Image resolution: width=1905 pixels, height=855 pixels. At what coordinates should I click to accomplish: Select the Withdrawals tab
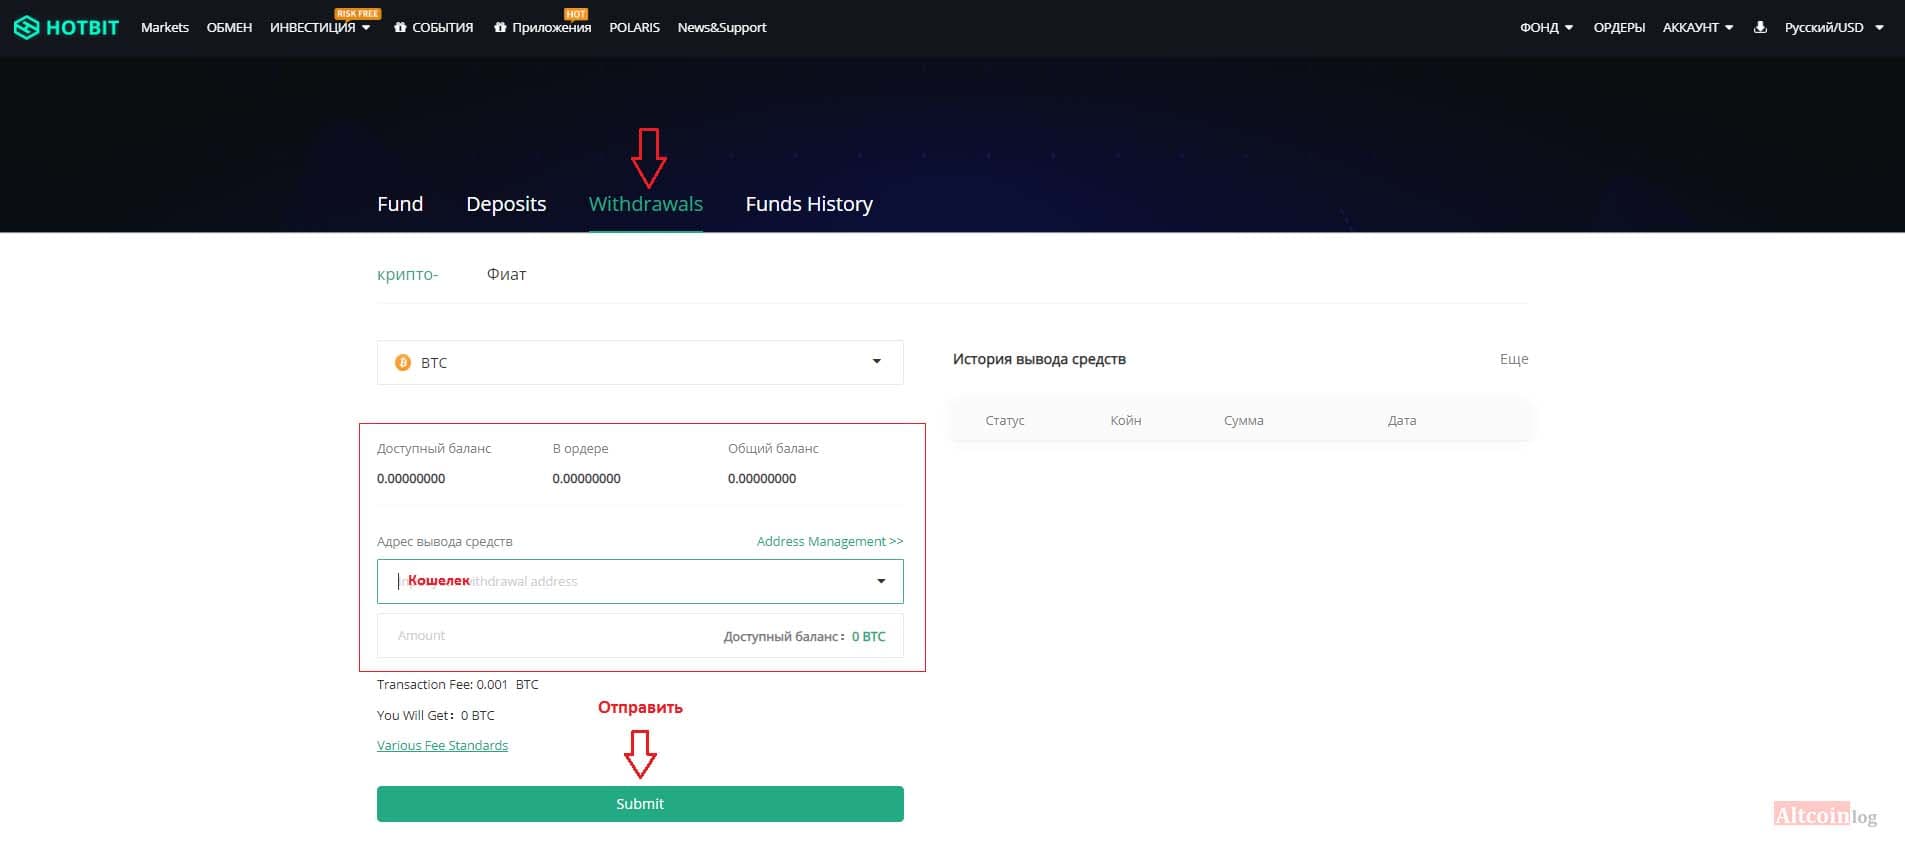coord(646,204)
